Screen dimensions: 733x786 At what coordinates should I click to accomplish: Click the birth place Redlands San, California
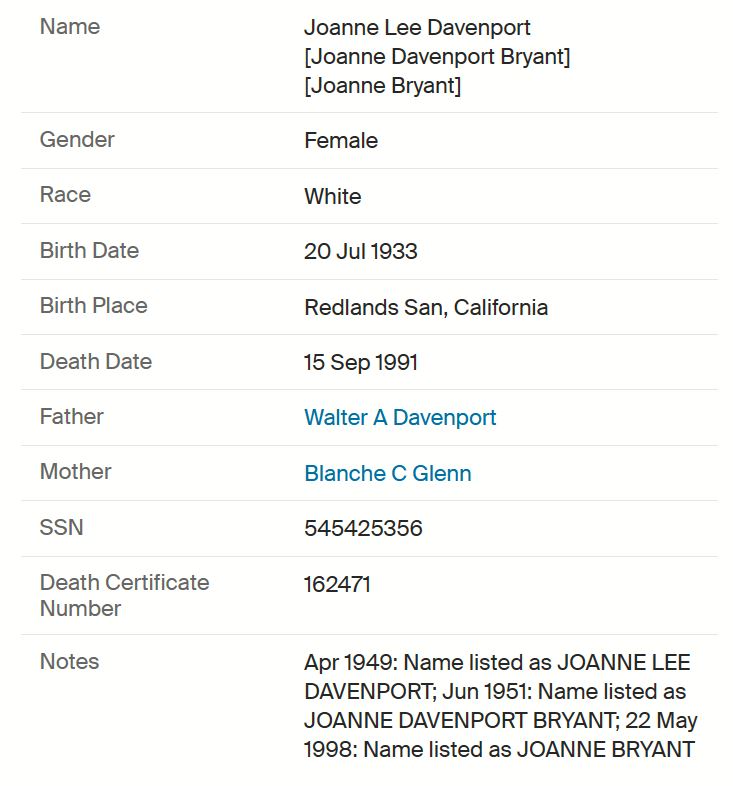pos(426,307)
